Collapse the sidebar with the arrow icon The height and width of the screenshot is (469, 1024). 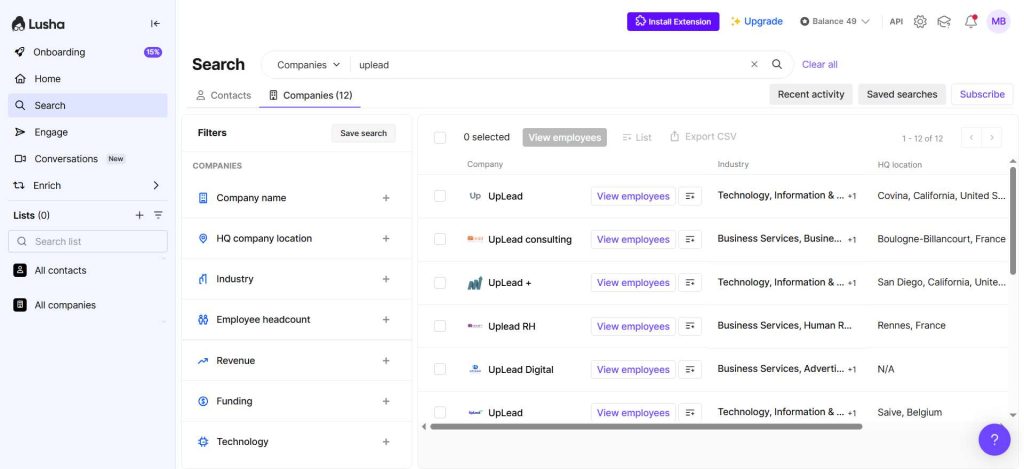coord(155,24)
